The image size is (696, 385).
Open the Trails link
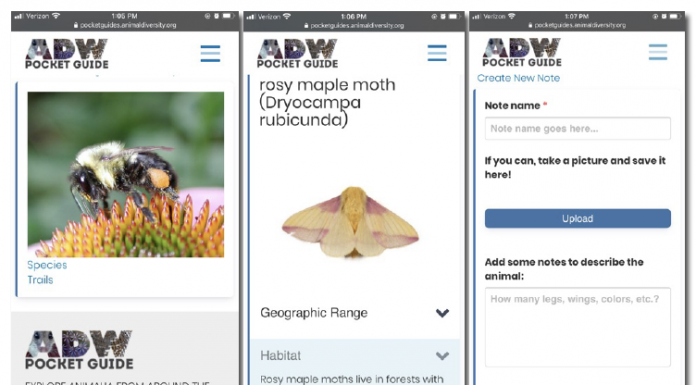pos(40,280)
